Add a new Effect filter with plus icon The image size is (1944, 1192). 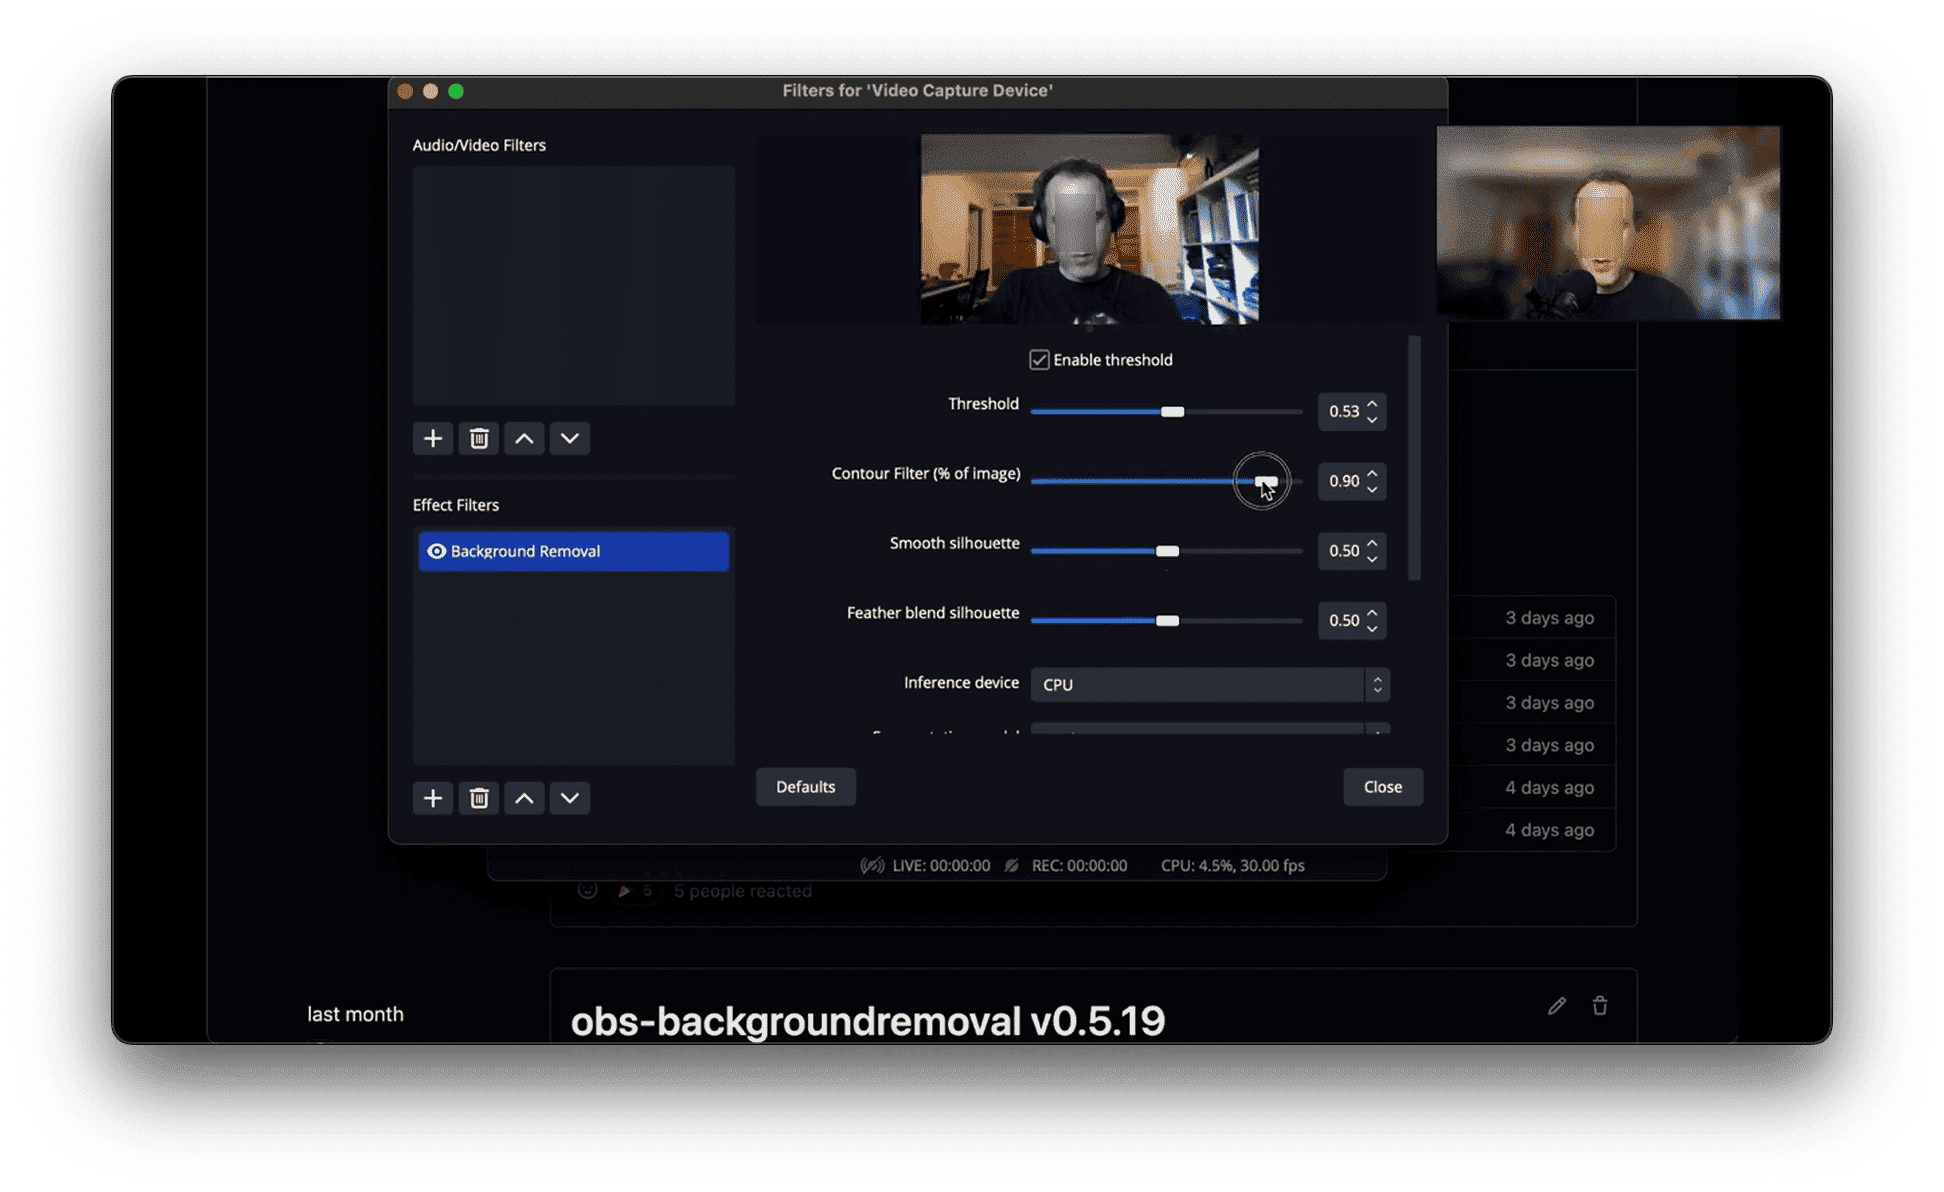[432, 798]
